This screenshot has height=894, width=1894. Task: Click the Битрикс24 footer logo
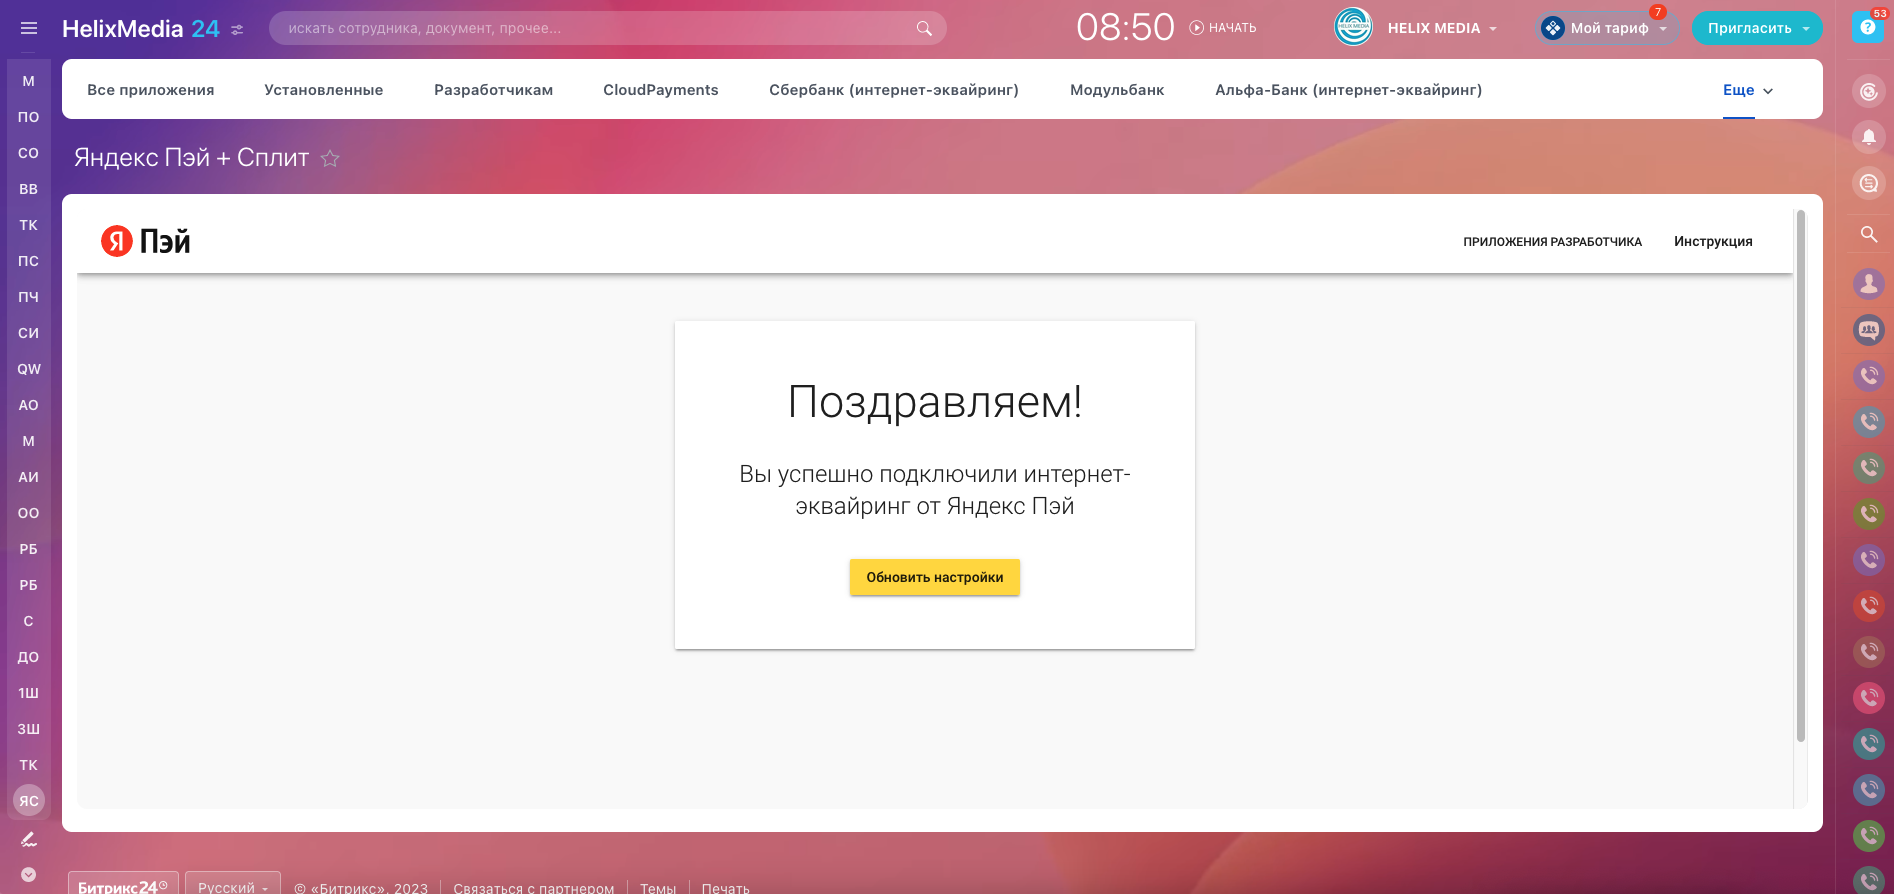pyautogui.click(x=123, y=886)
